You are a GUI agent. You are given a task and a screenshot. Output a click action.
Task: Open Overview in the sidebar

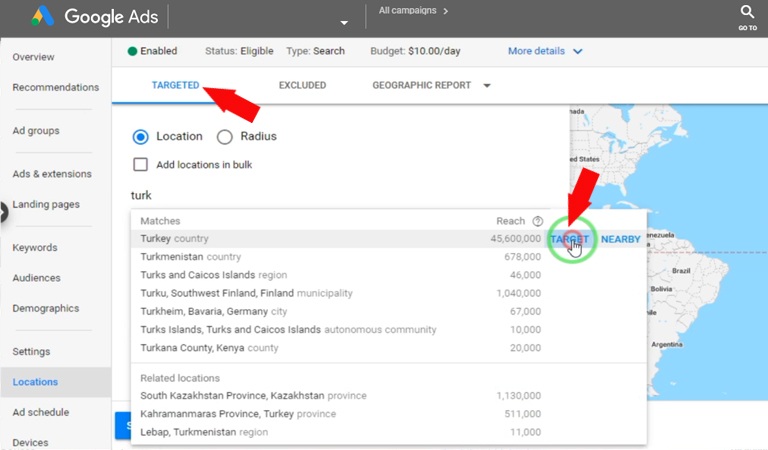(x=33, y=57)
